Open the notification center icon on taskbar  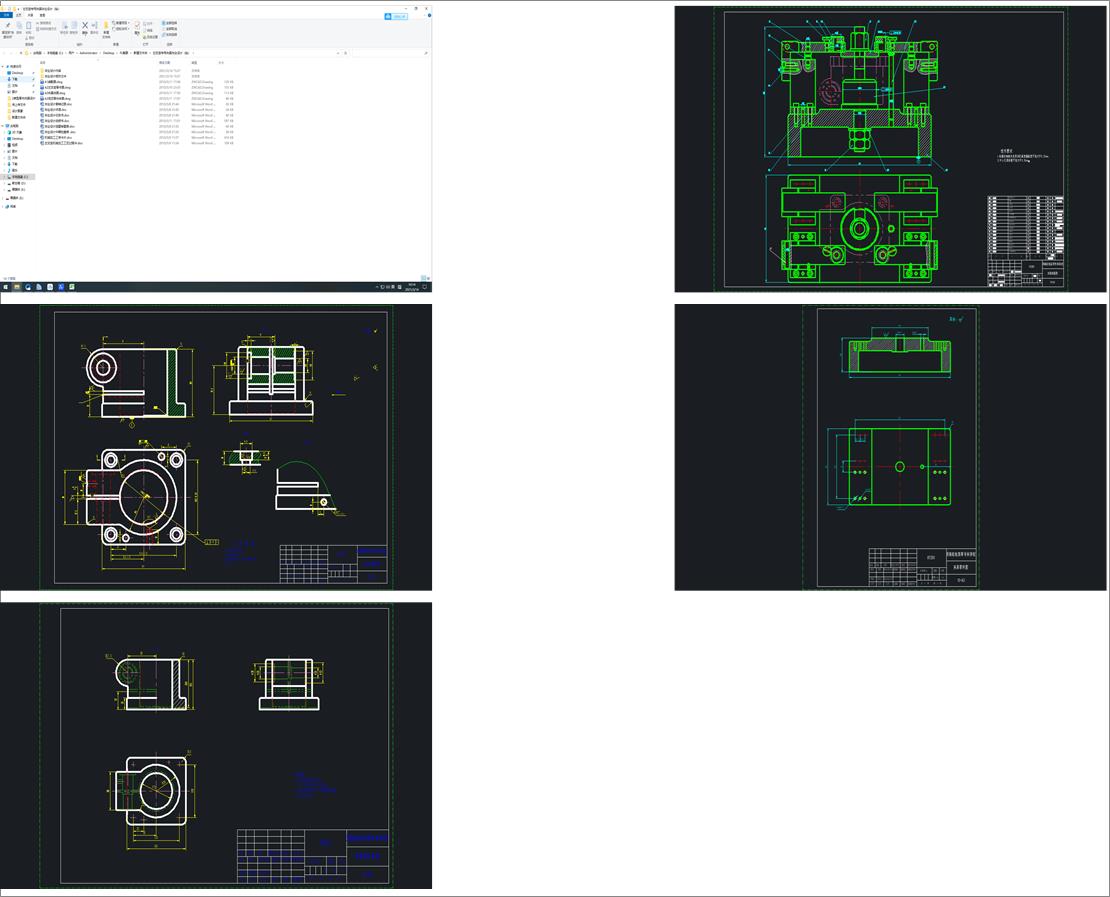425,287
